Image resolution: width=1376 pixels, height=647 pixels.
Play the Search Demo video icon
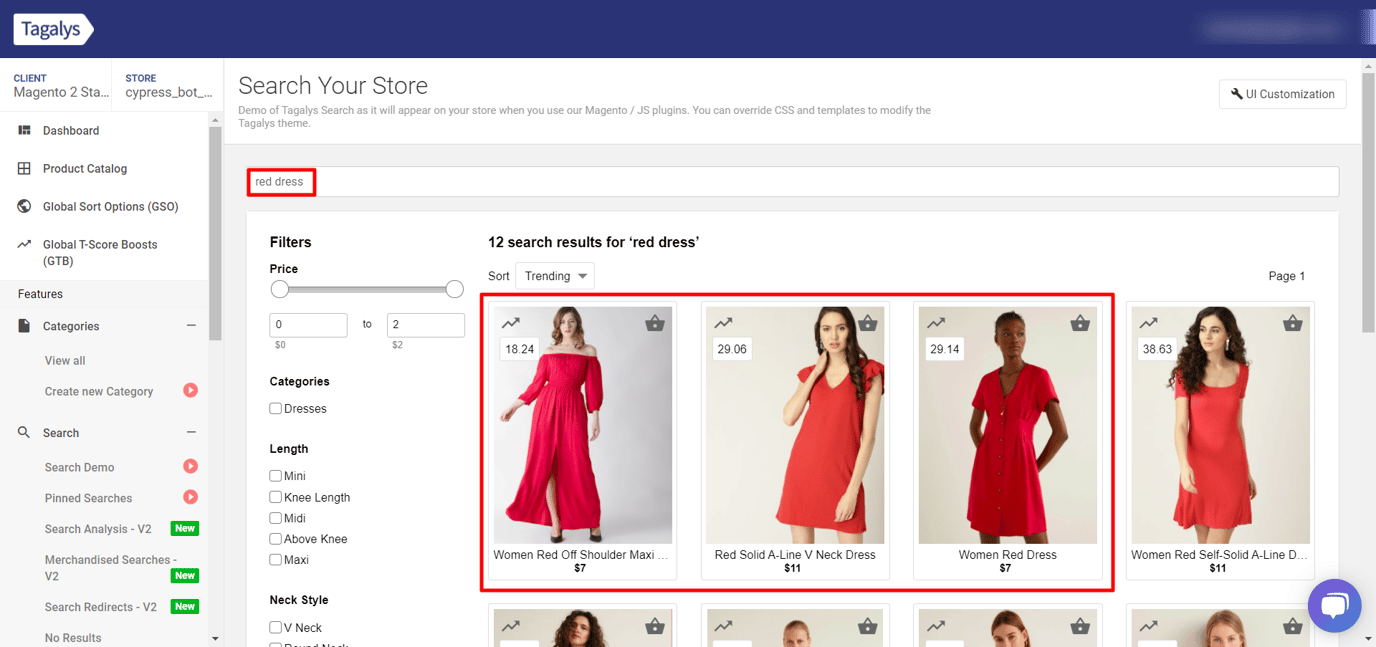click(x=190, y=466)
